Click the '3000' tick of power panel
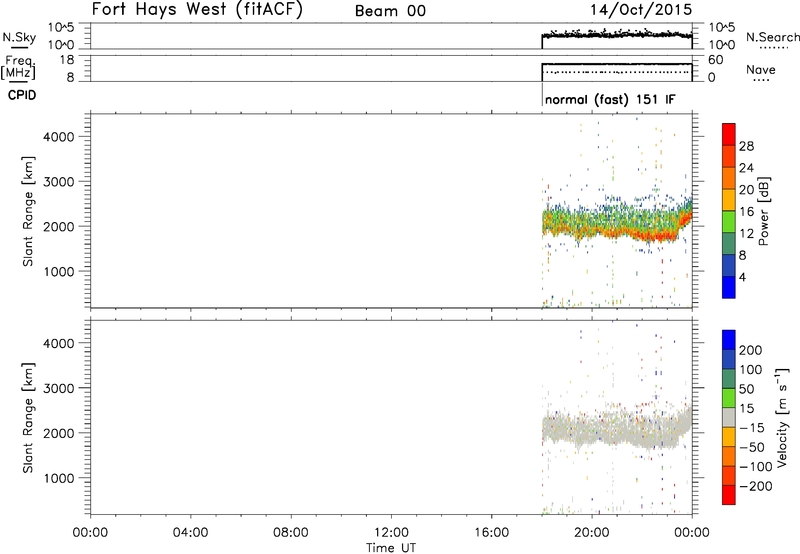The width and height of the screenshot is (800, 554). 59,182
